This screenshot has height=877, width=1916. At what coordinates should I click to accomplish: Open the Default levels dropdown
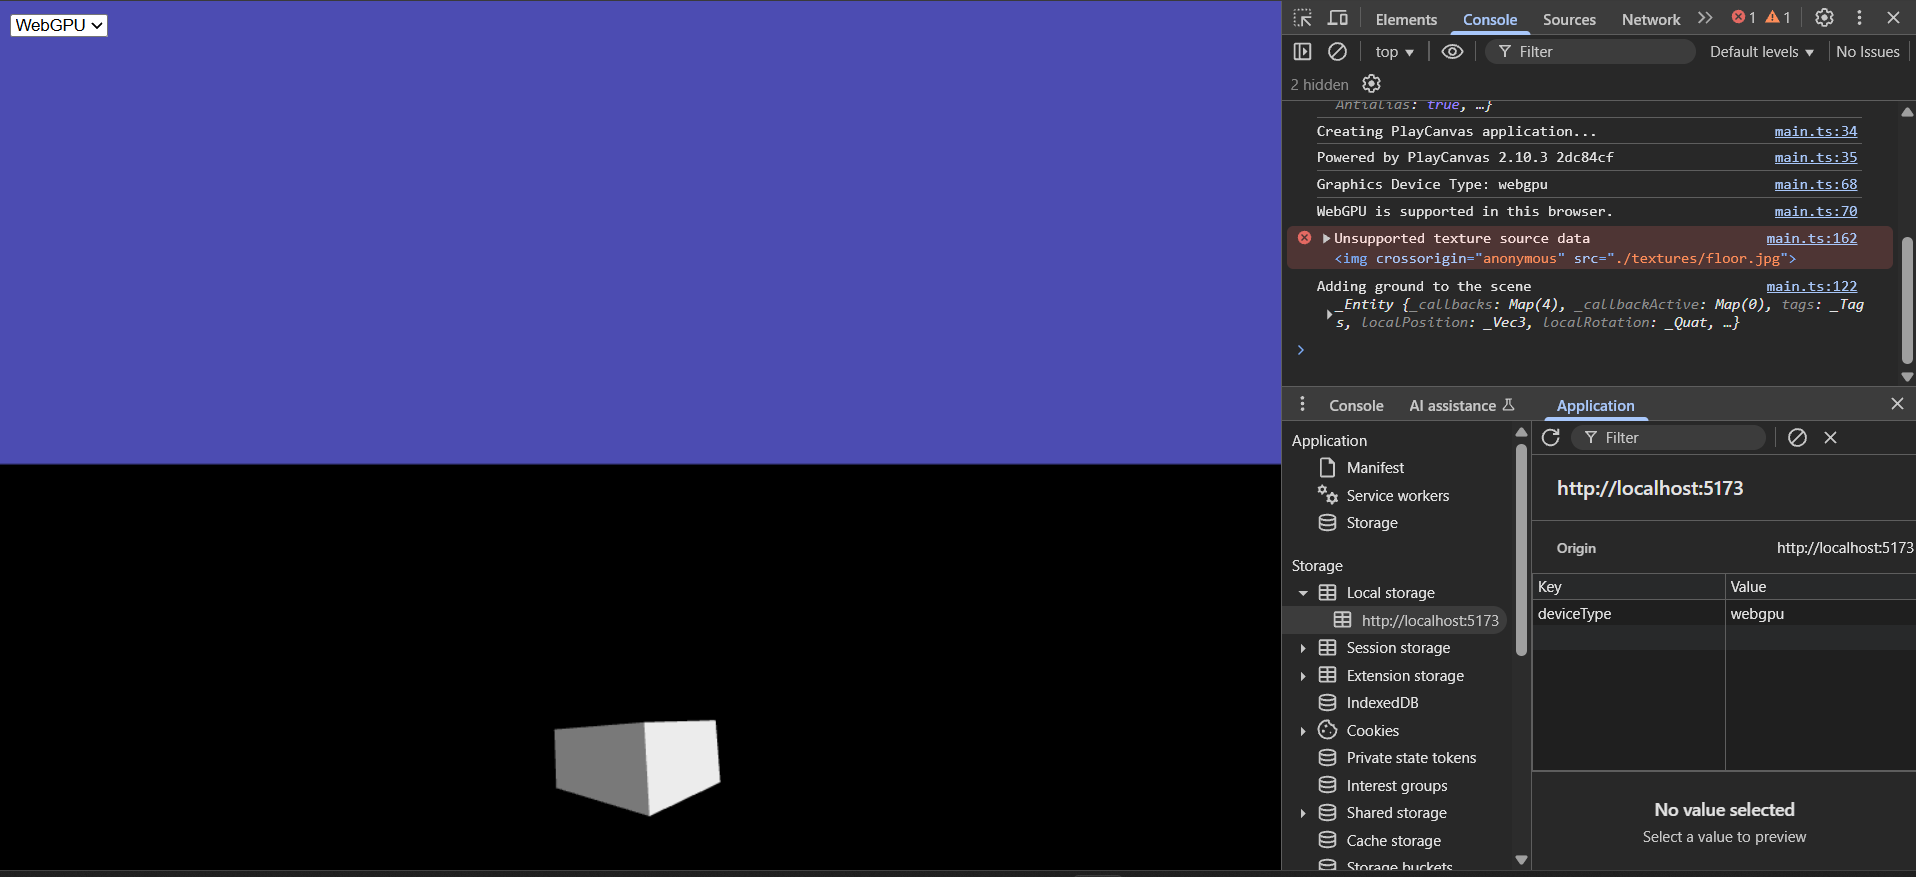(x=1761, y=52)
